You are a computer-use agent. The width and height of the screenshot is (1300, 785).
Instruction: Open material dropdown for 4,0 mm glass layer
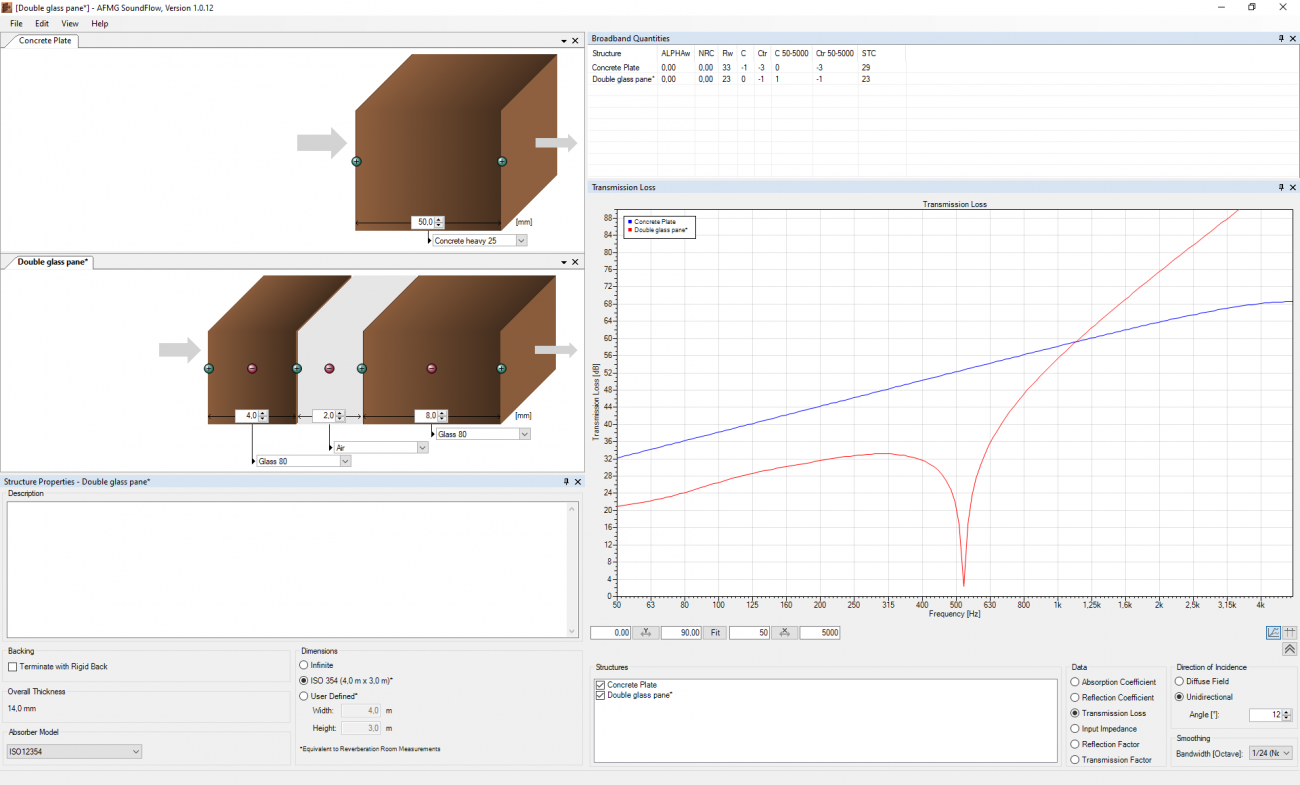(x=345, y=461)
